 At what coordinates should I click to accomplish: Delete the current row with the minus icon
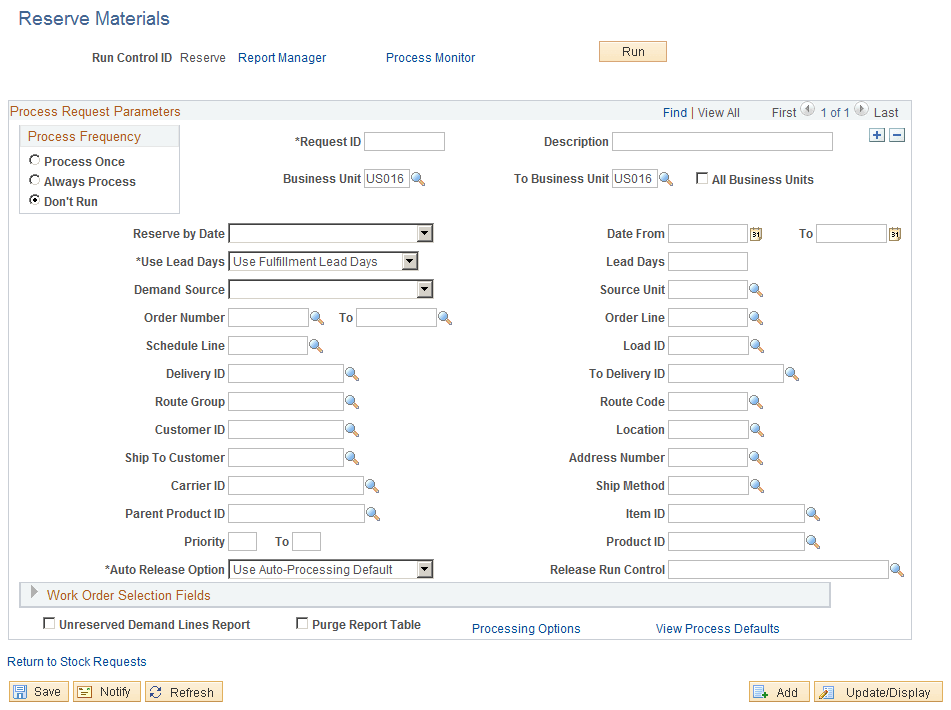(896, 134)
